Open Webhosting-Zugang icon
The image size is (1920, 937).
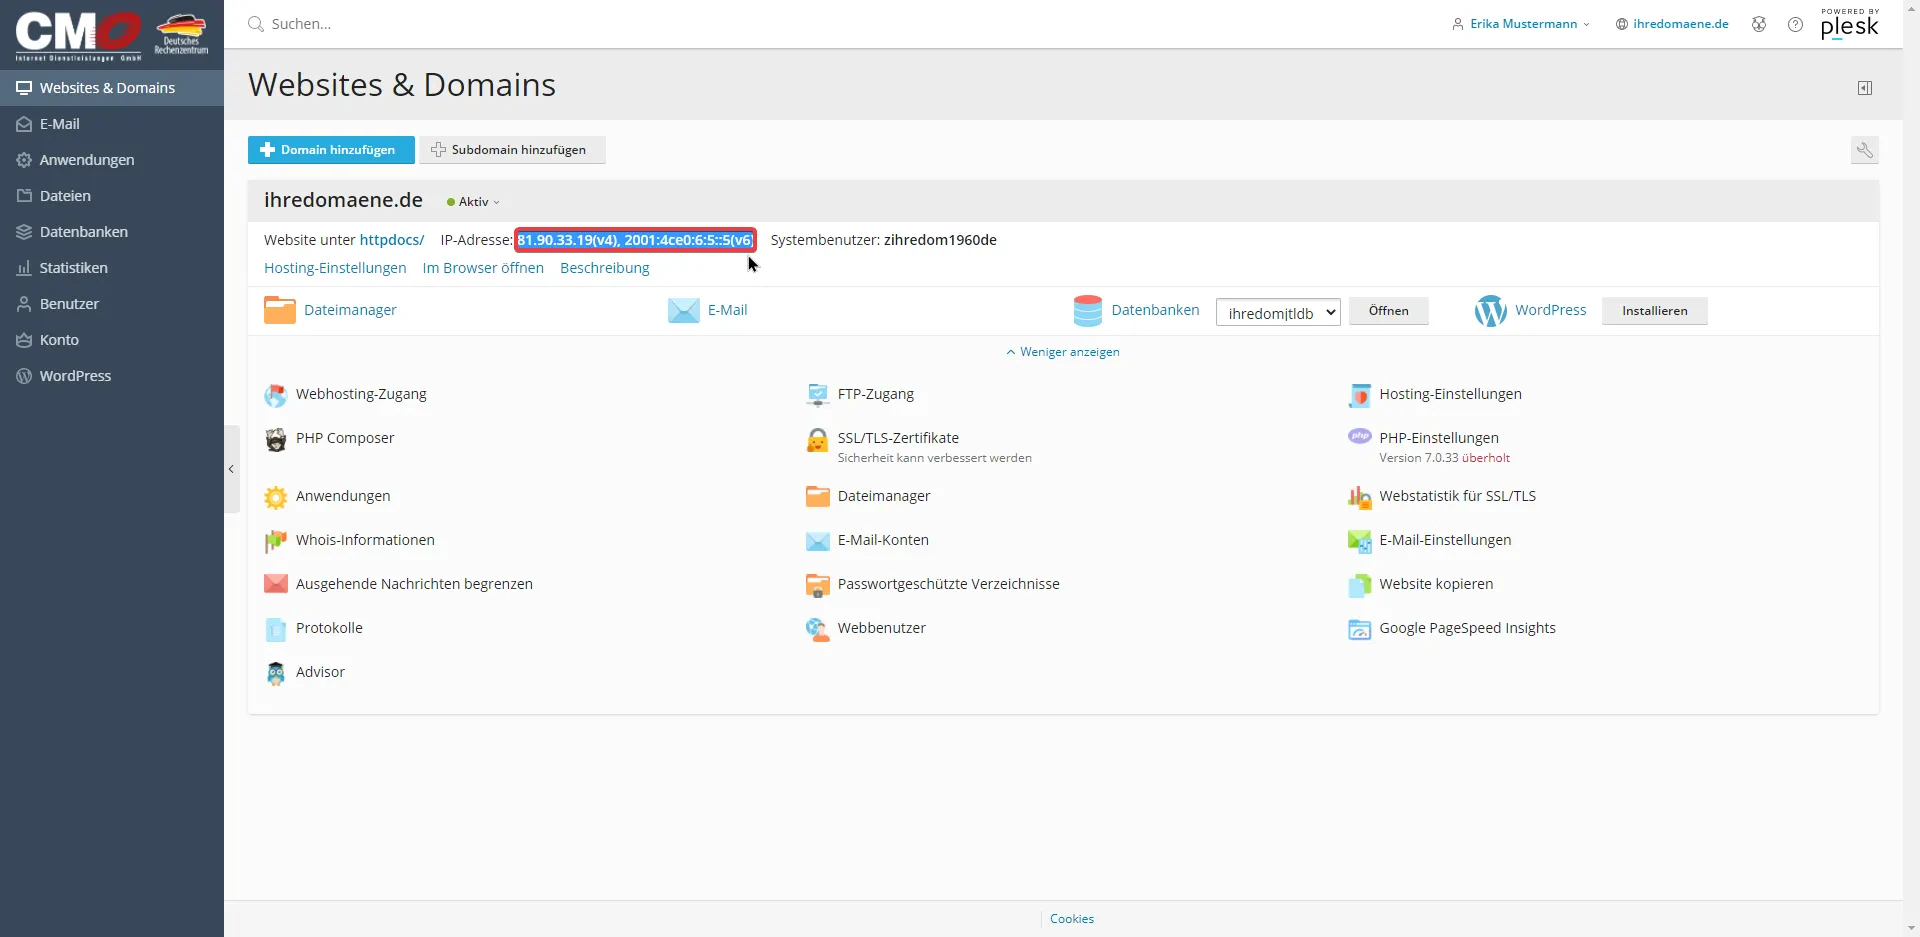(276, 395)
